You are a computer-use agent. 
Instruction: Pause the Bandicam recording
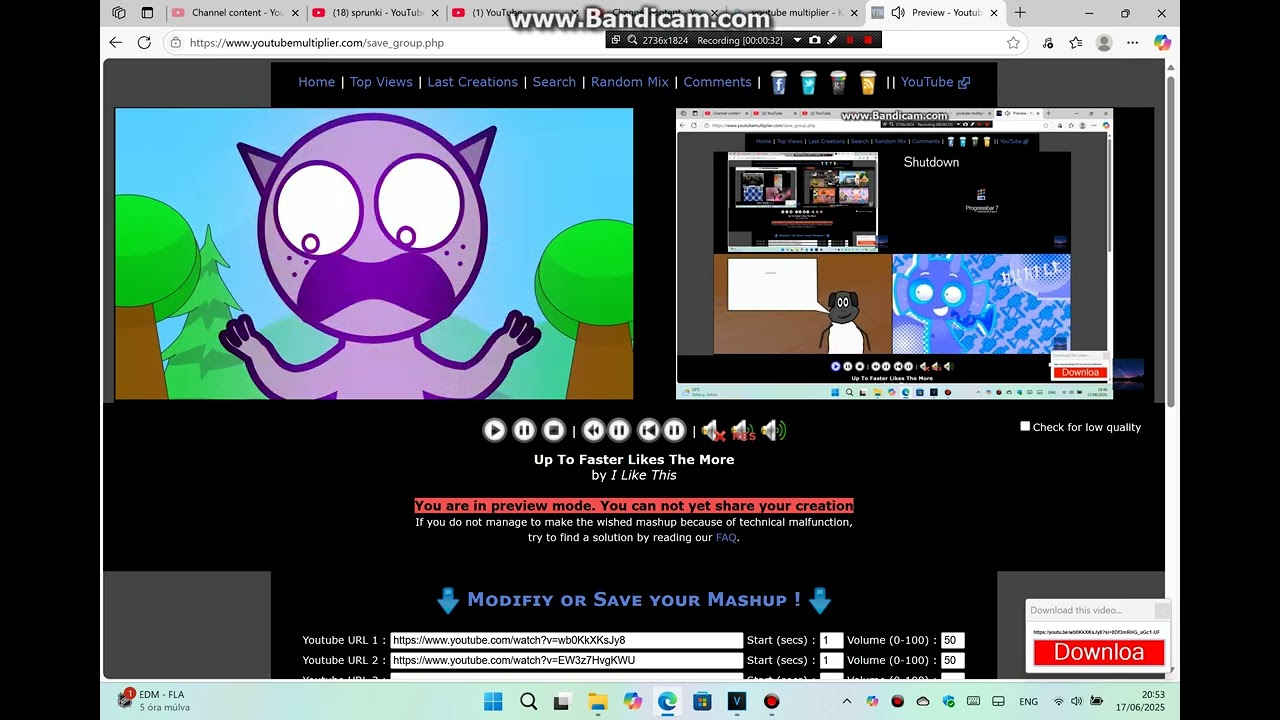[850, 40]
